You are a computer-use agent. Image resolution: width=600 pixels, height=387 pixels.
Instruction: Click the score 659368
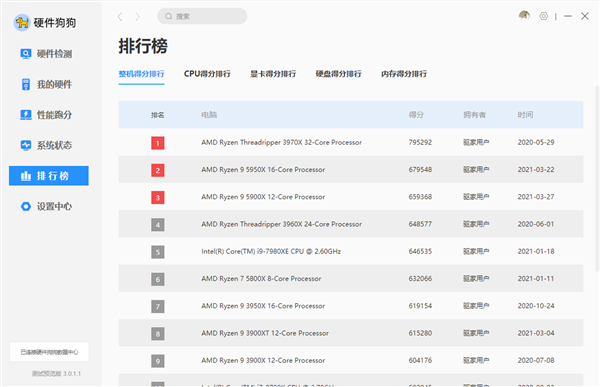coord(420,197)
